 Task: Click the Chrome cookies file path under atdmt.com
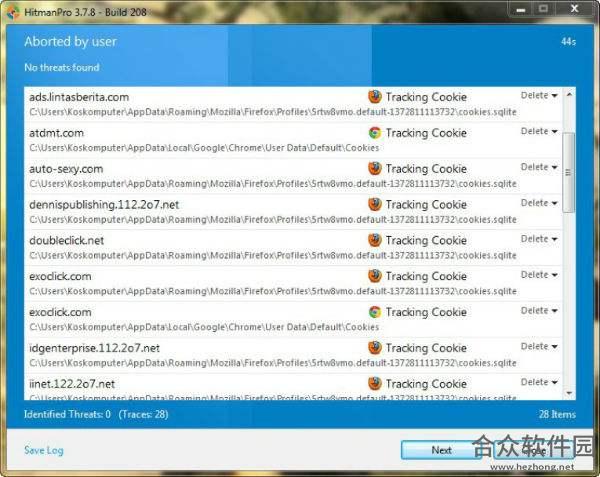coord(204,148)
